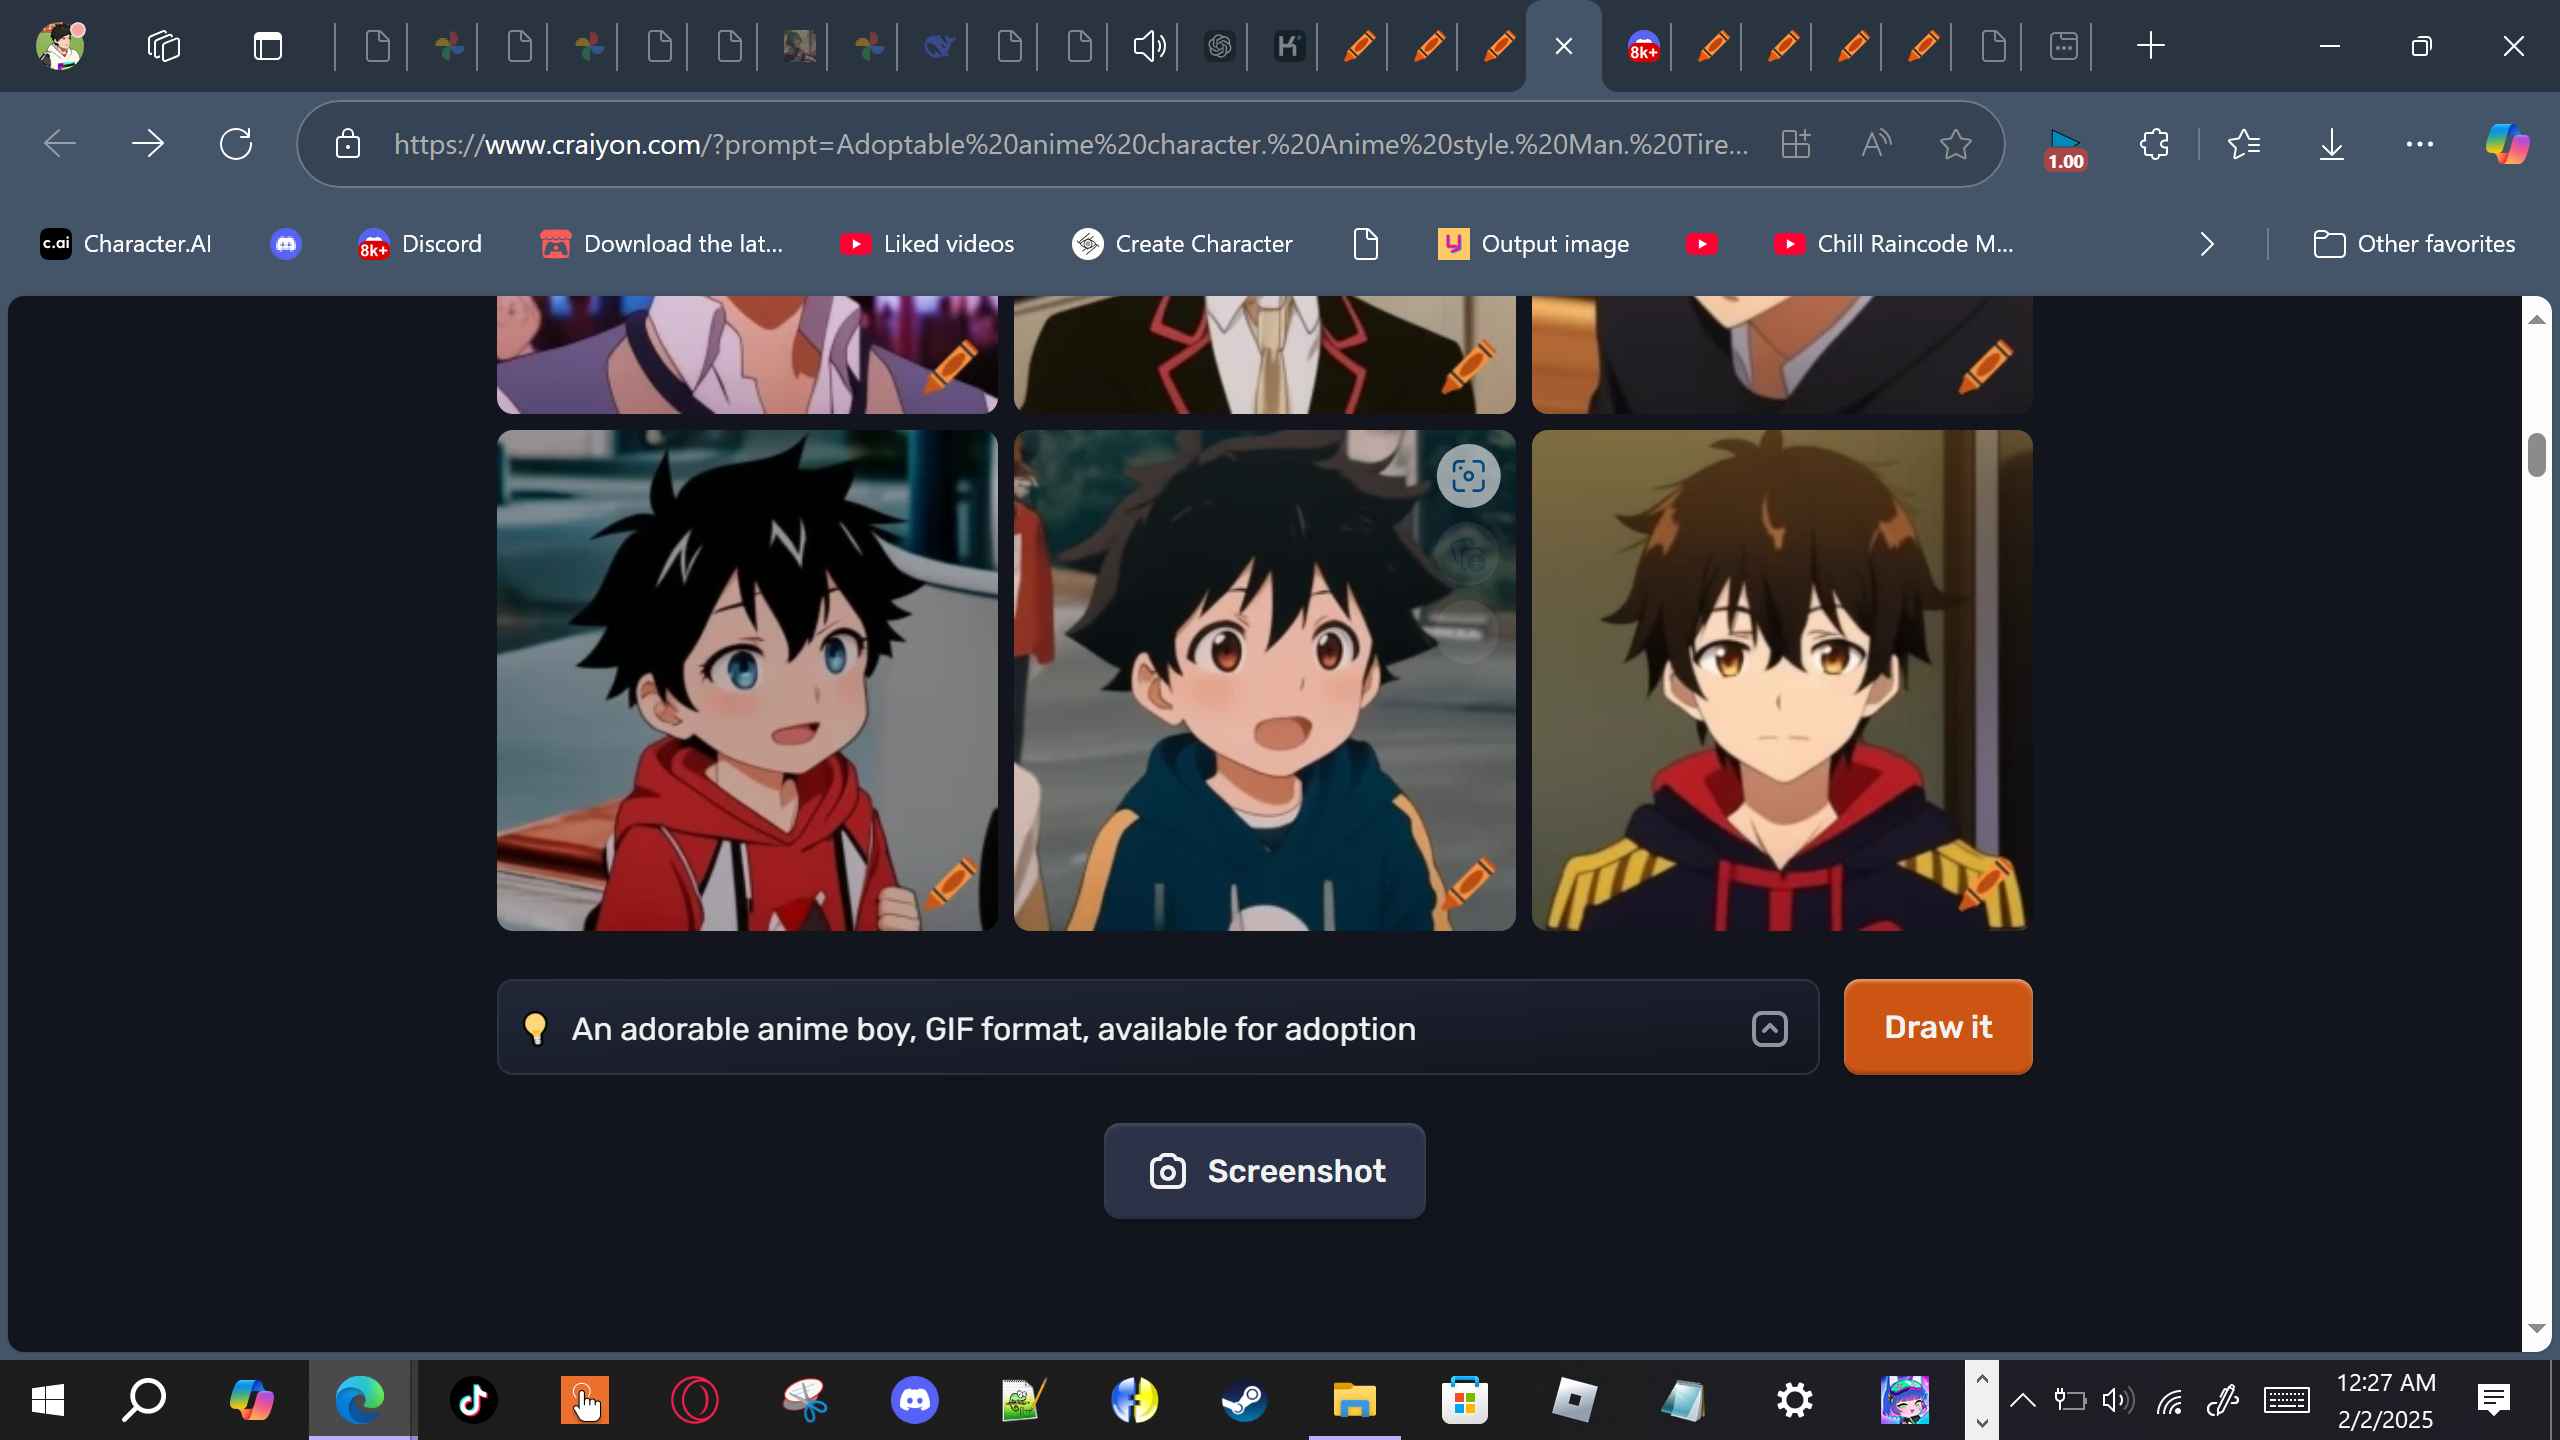Image resolution: width=2560 pixels, height=1440 pixels.
Task: Open the Downloads arrow icon
Action: tap(2331, 145)
